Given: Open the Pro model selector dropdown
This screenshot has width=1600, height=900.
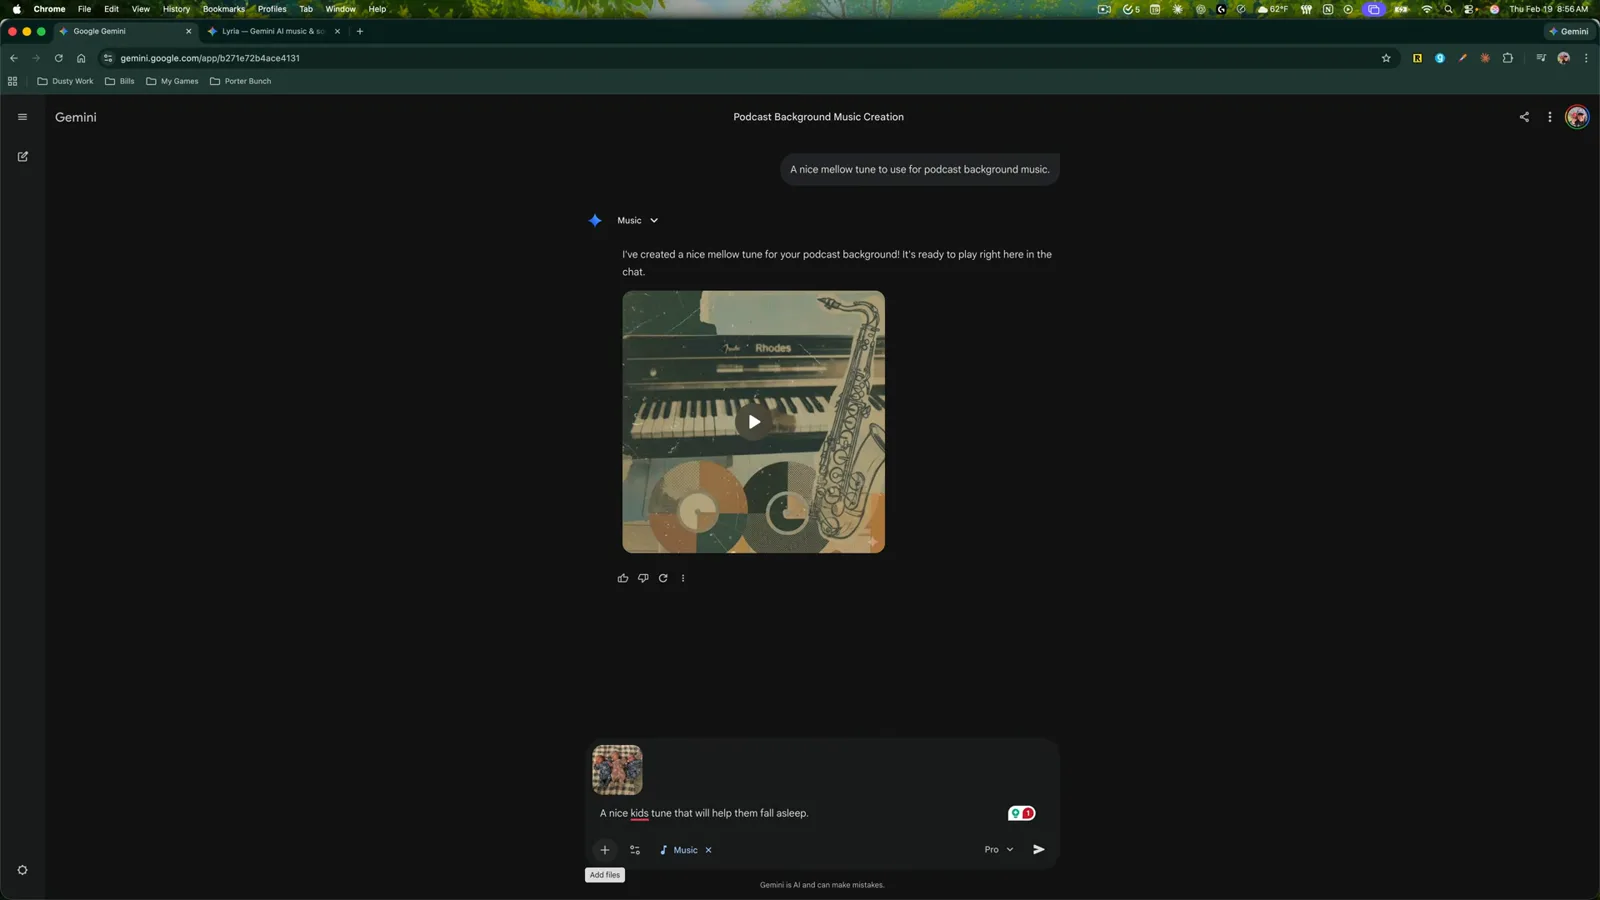Looking at the screenshot, I should (x=999, y=849).
